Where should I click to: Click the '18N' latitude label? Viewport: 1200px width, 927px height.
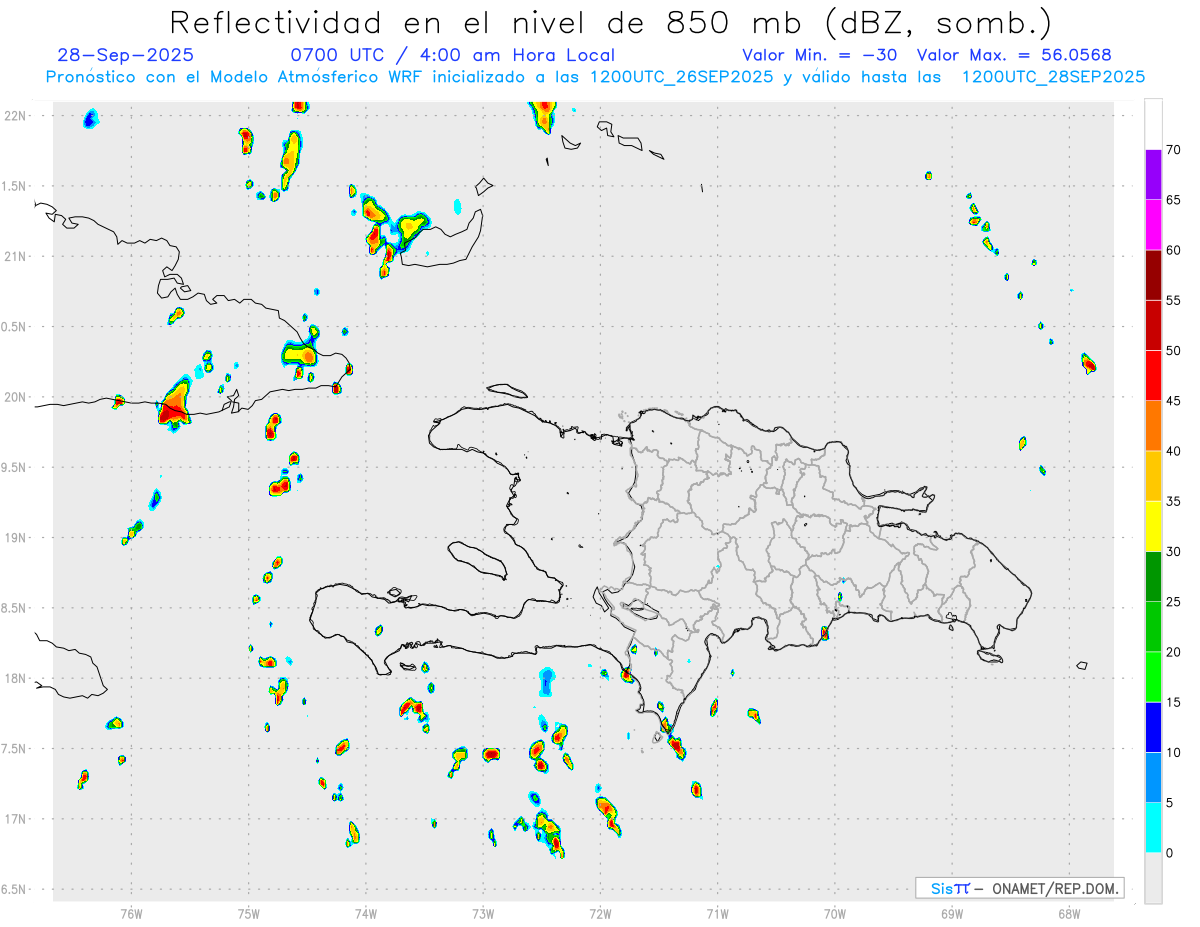tap(15, 678)
